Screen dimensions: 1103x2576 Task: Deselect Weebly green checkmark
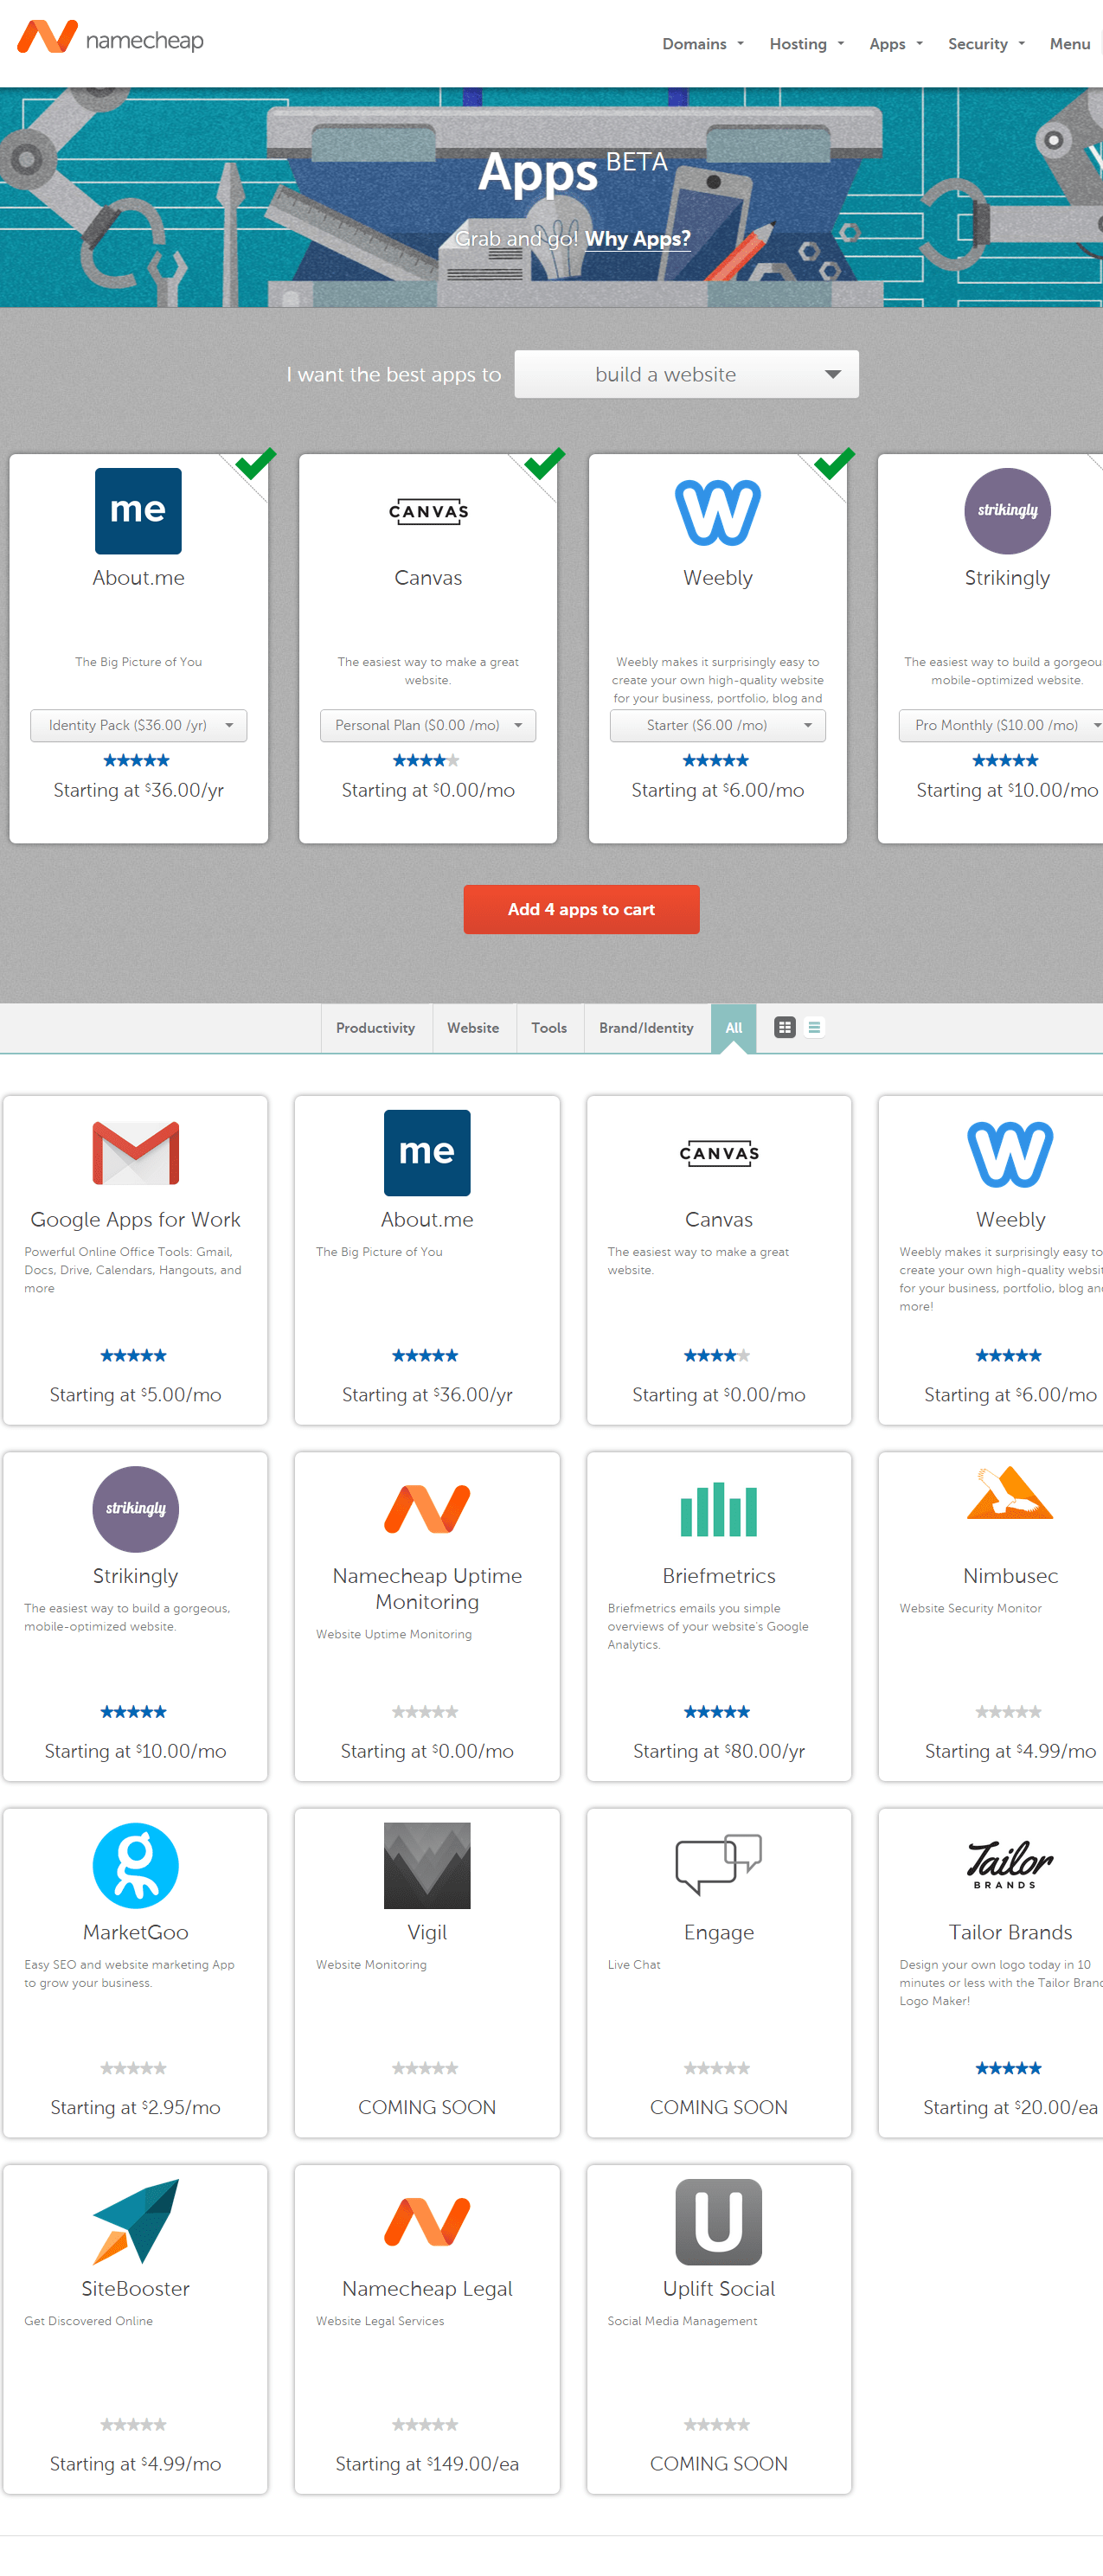click(834, 464)
